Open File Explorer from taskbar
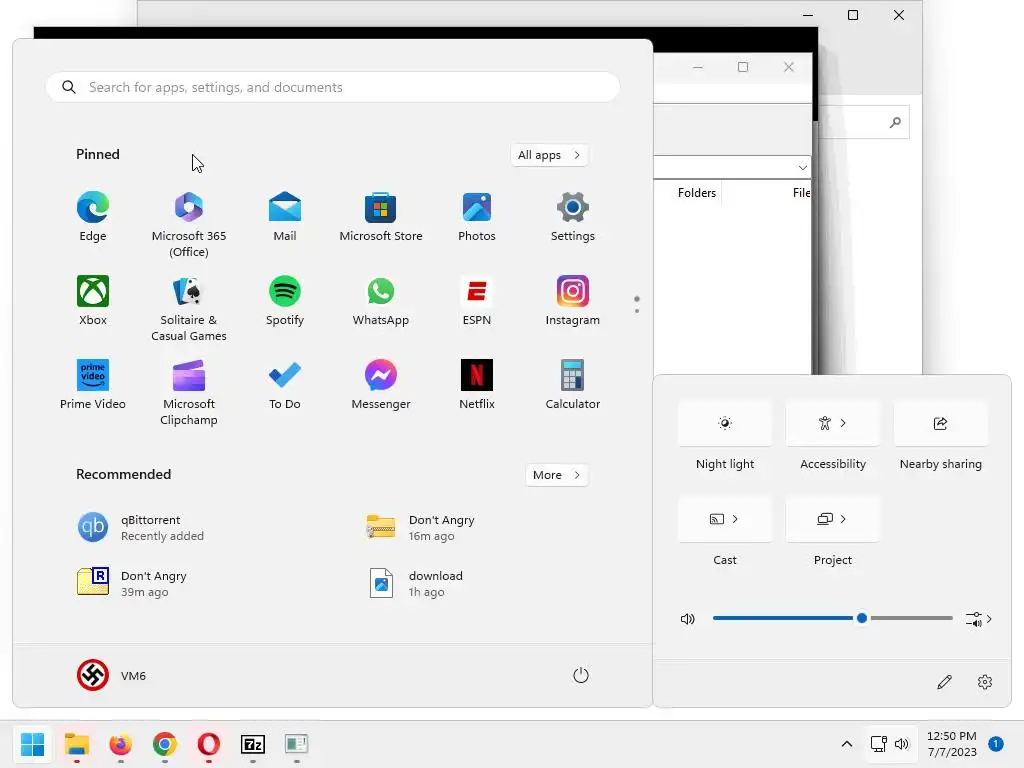 [x=76, y=744]
